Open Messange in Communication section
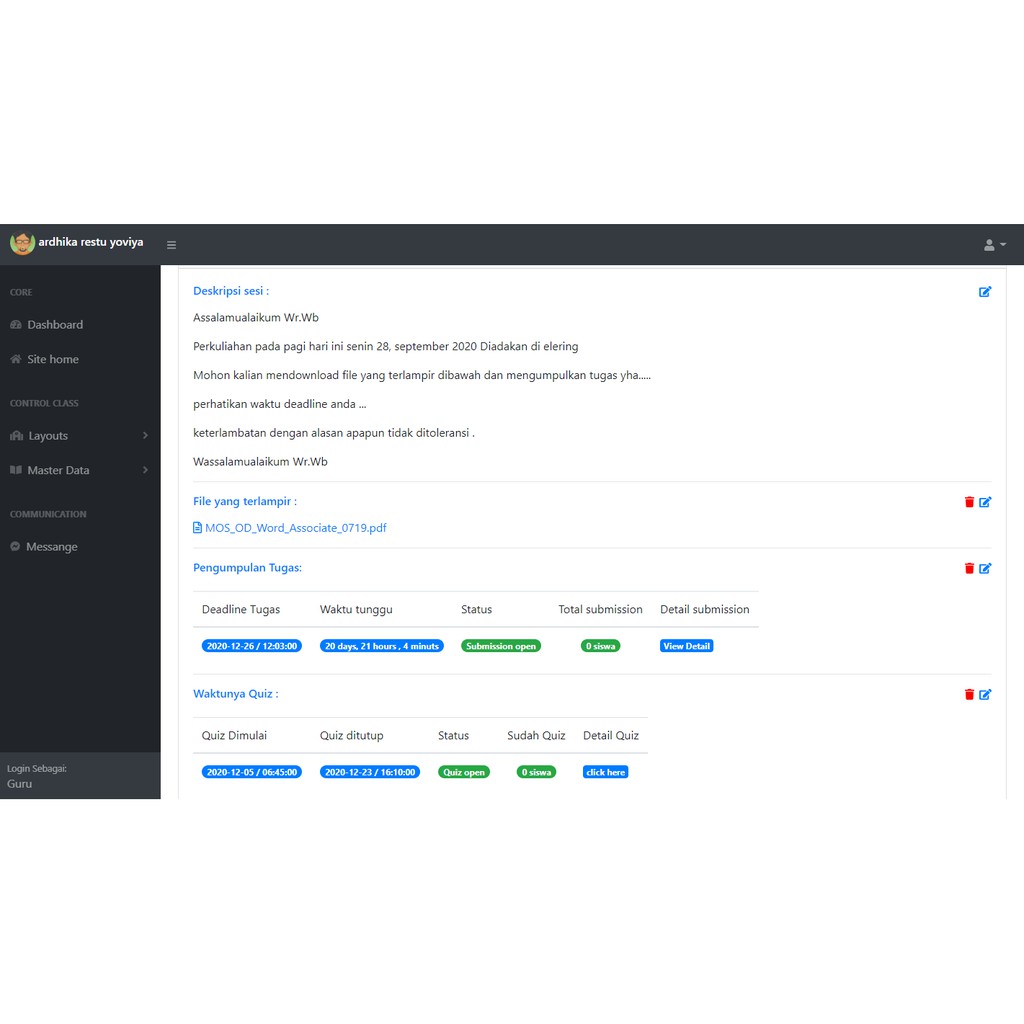Viewport: 1024px width, 1024px height. [51, 547]
